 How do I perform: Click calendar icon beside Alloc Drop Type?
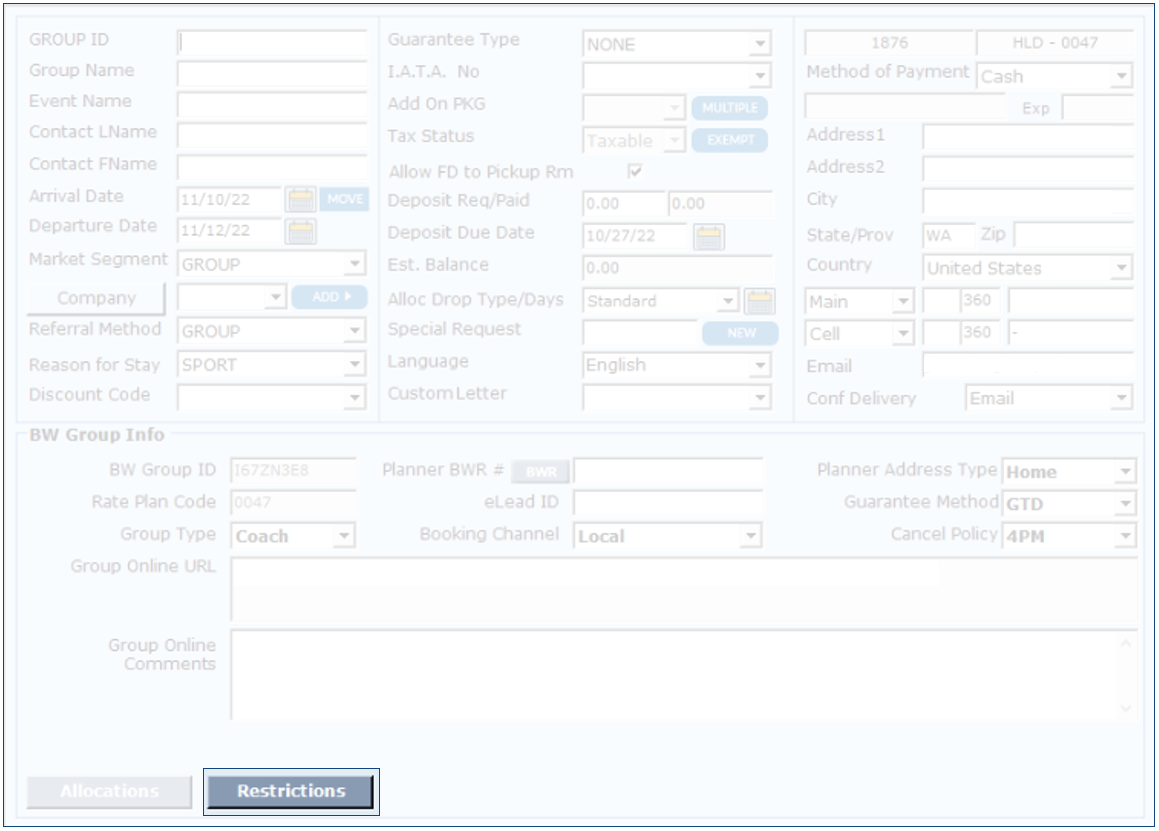click(x=760, y=301)
